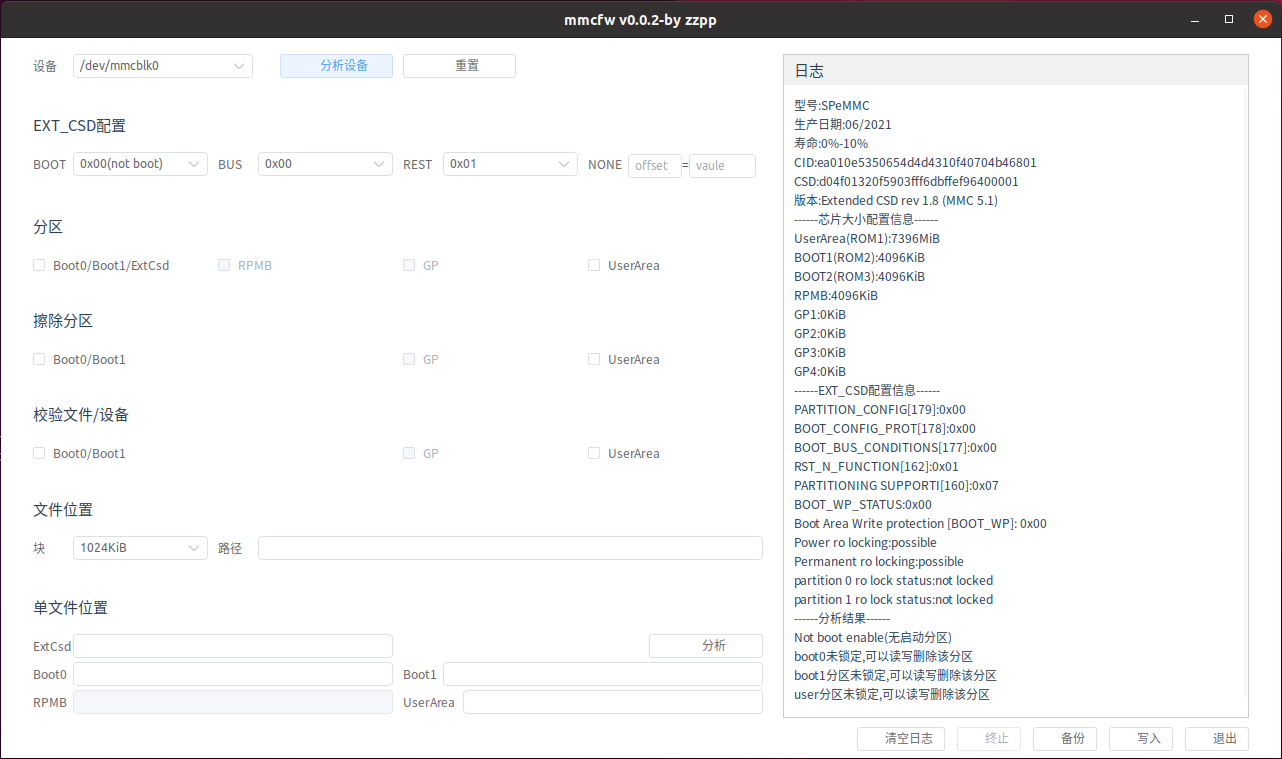Click the 分析设备 button
This screenshot has width=1282, height=759.
click(336, 66)
